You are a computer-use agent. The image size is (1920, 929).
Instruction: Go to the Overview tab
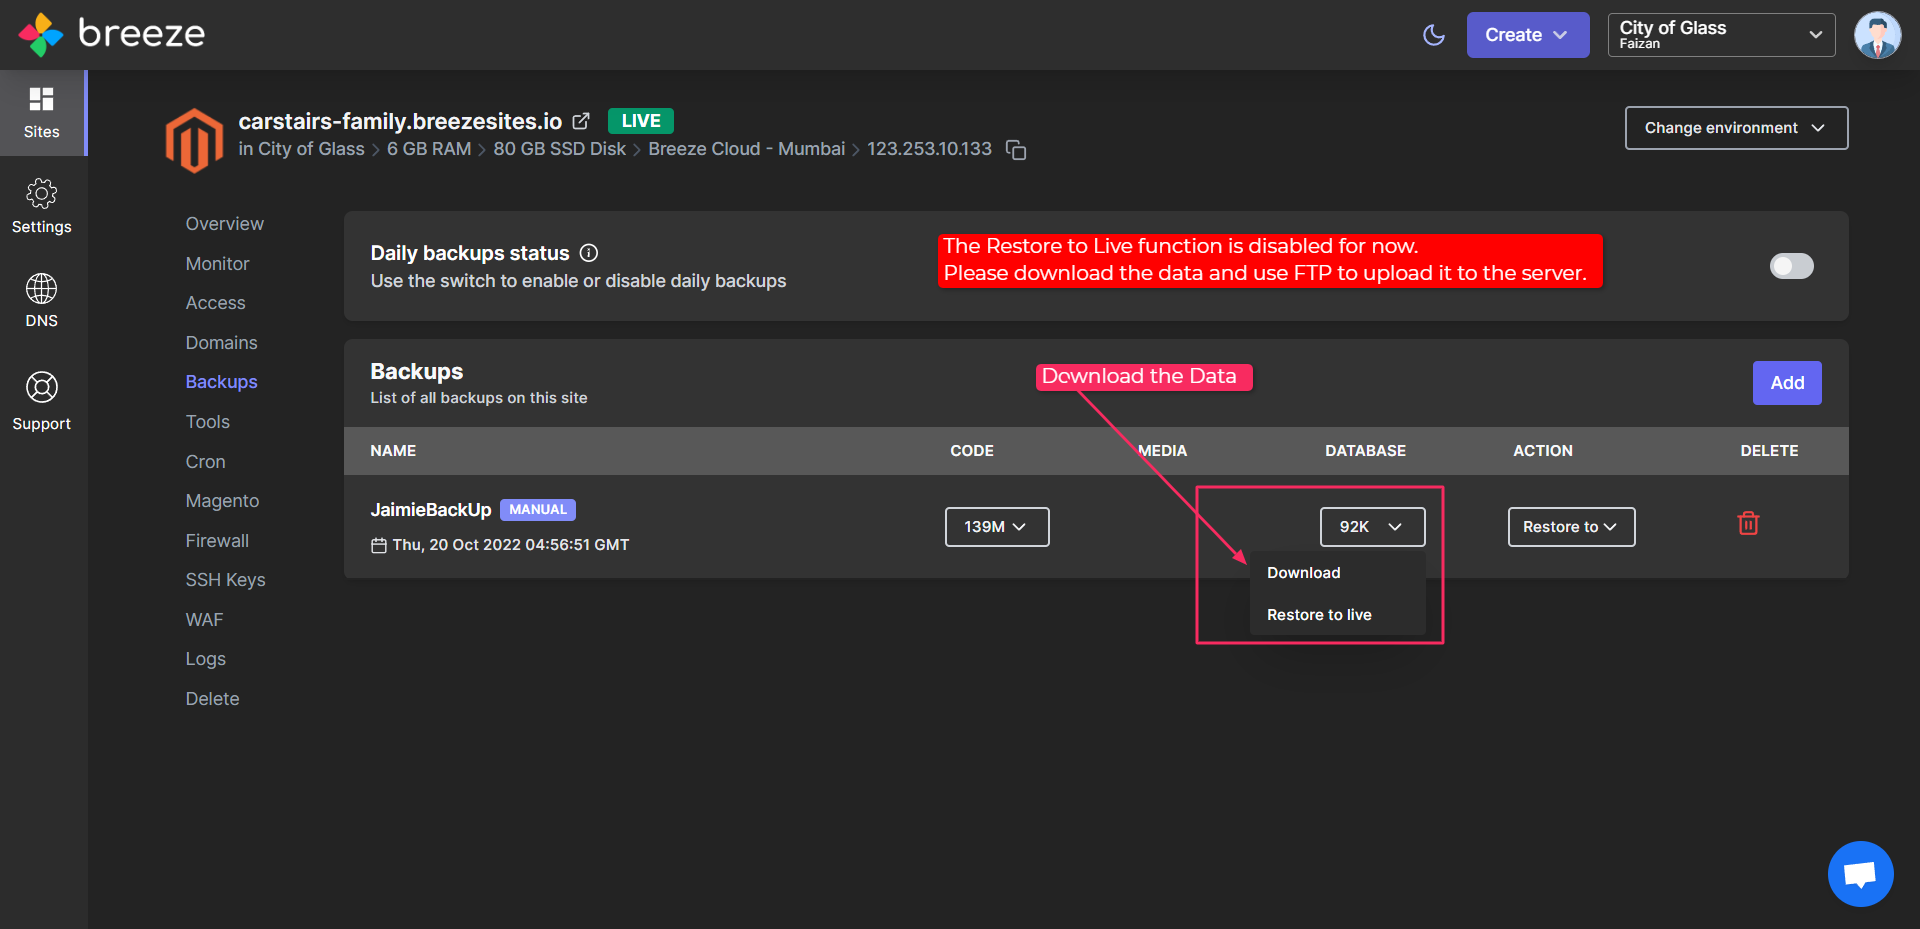[225, 224]
